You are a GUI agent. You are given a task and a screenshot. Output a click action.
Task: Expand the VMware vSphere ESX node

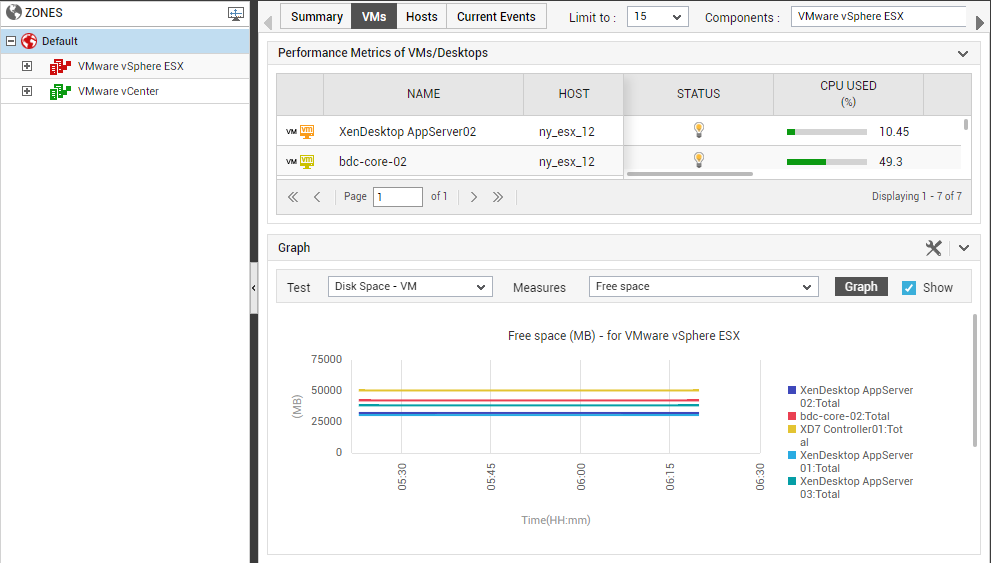click(27, 66)
